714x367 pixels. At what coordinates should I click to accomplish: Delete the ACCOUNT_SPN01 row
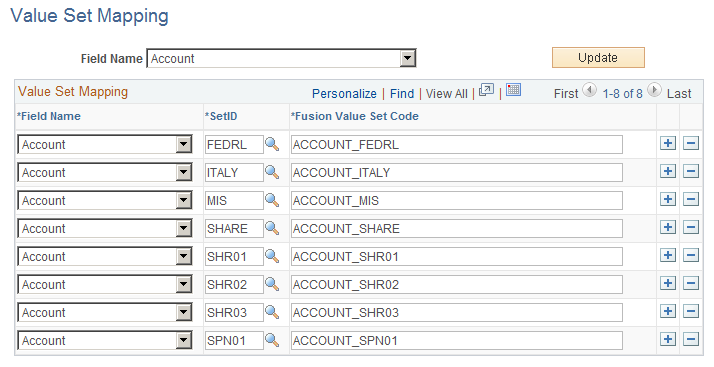click(691, 339)
